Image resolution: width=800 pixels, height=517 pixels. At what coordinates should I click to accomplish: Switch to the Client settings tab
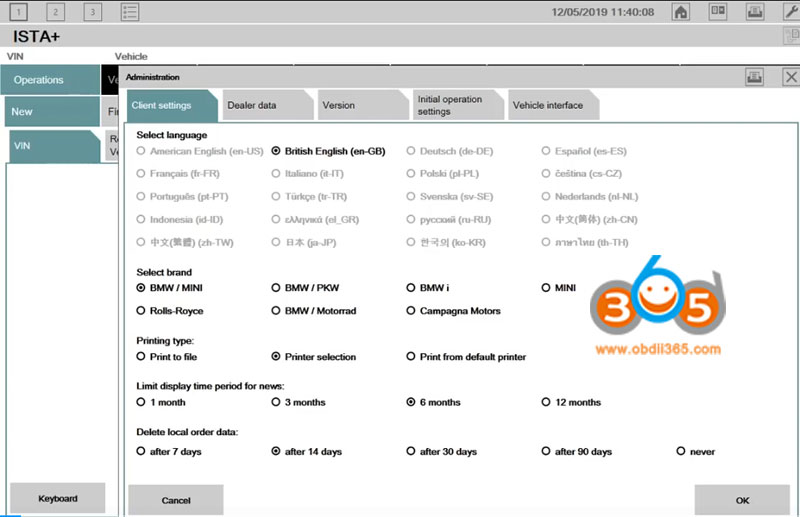coord(172,106)
